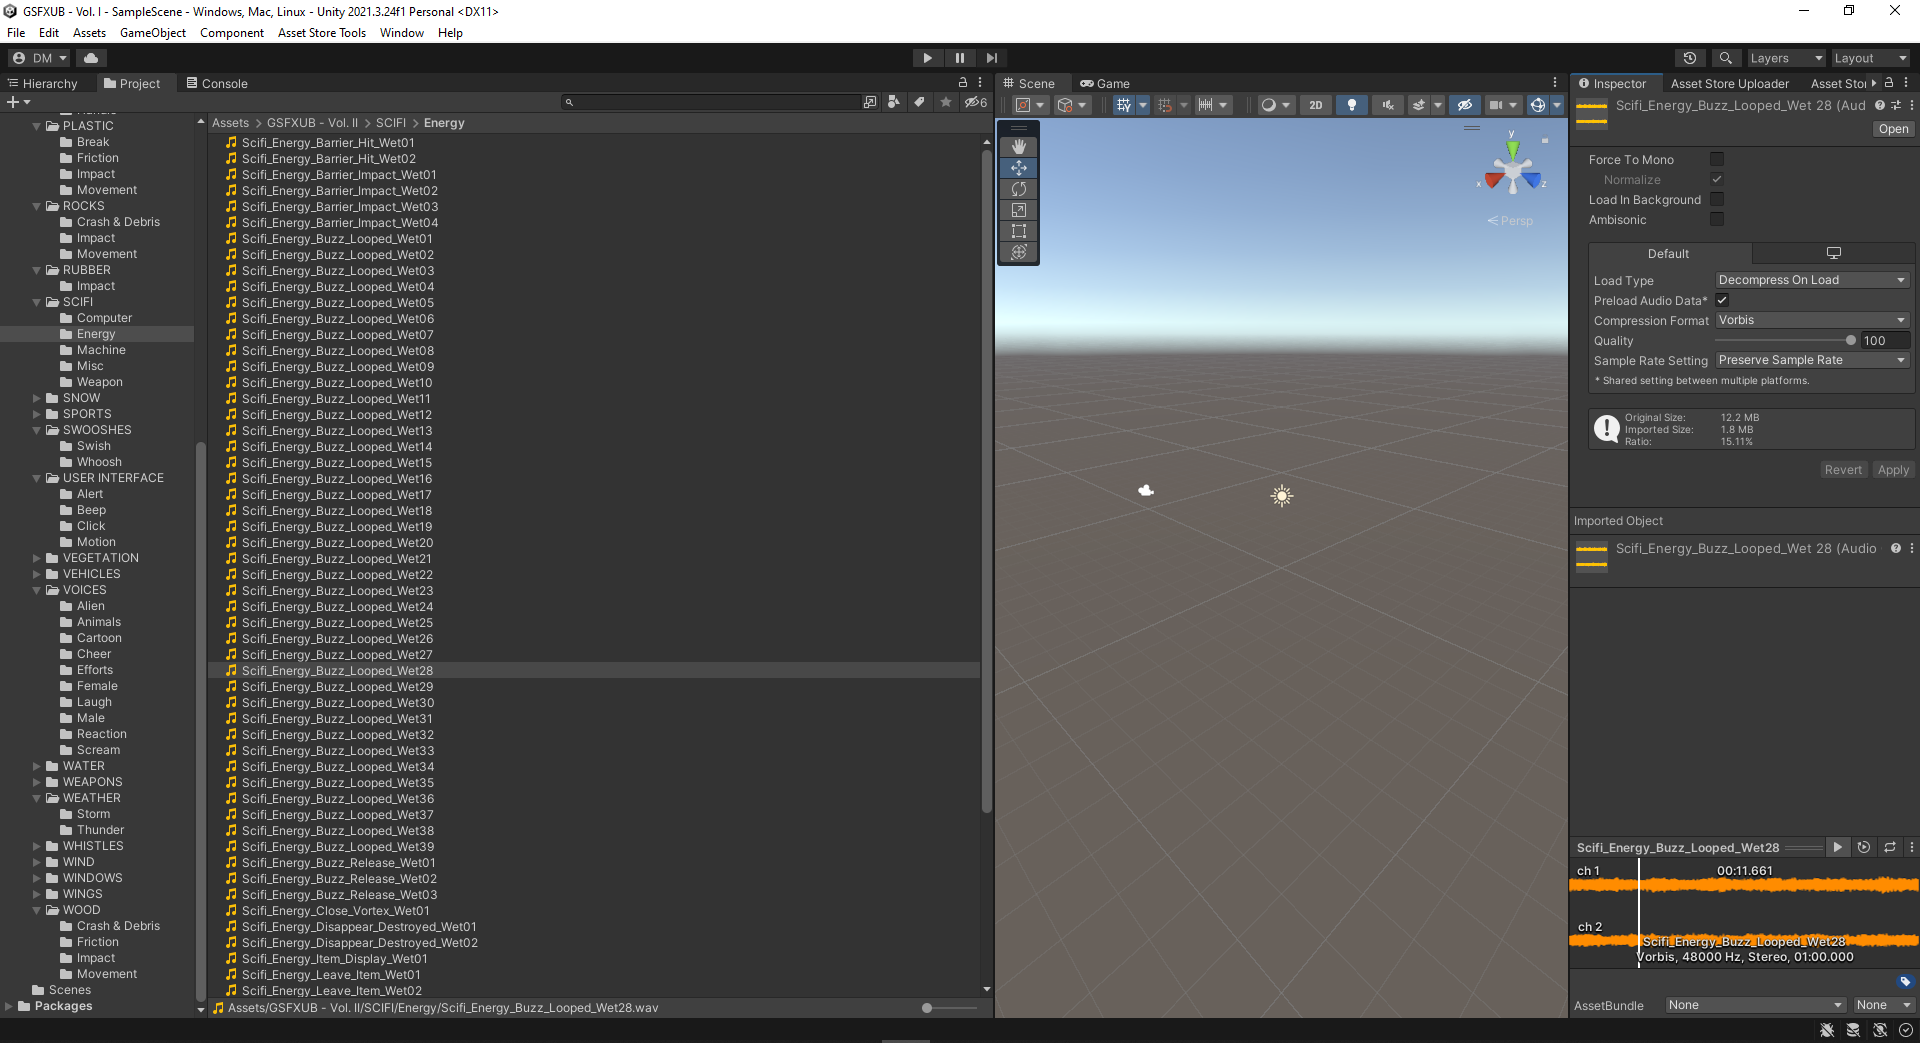Select the Rect tool in Scene toolbar
This screenshot has height=1043, width=1920.
(x=1019, y=231)
